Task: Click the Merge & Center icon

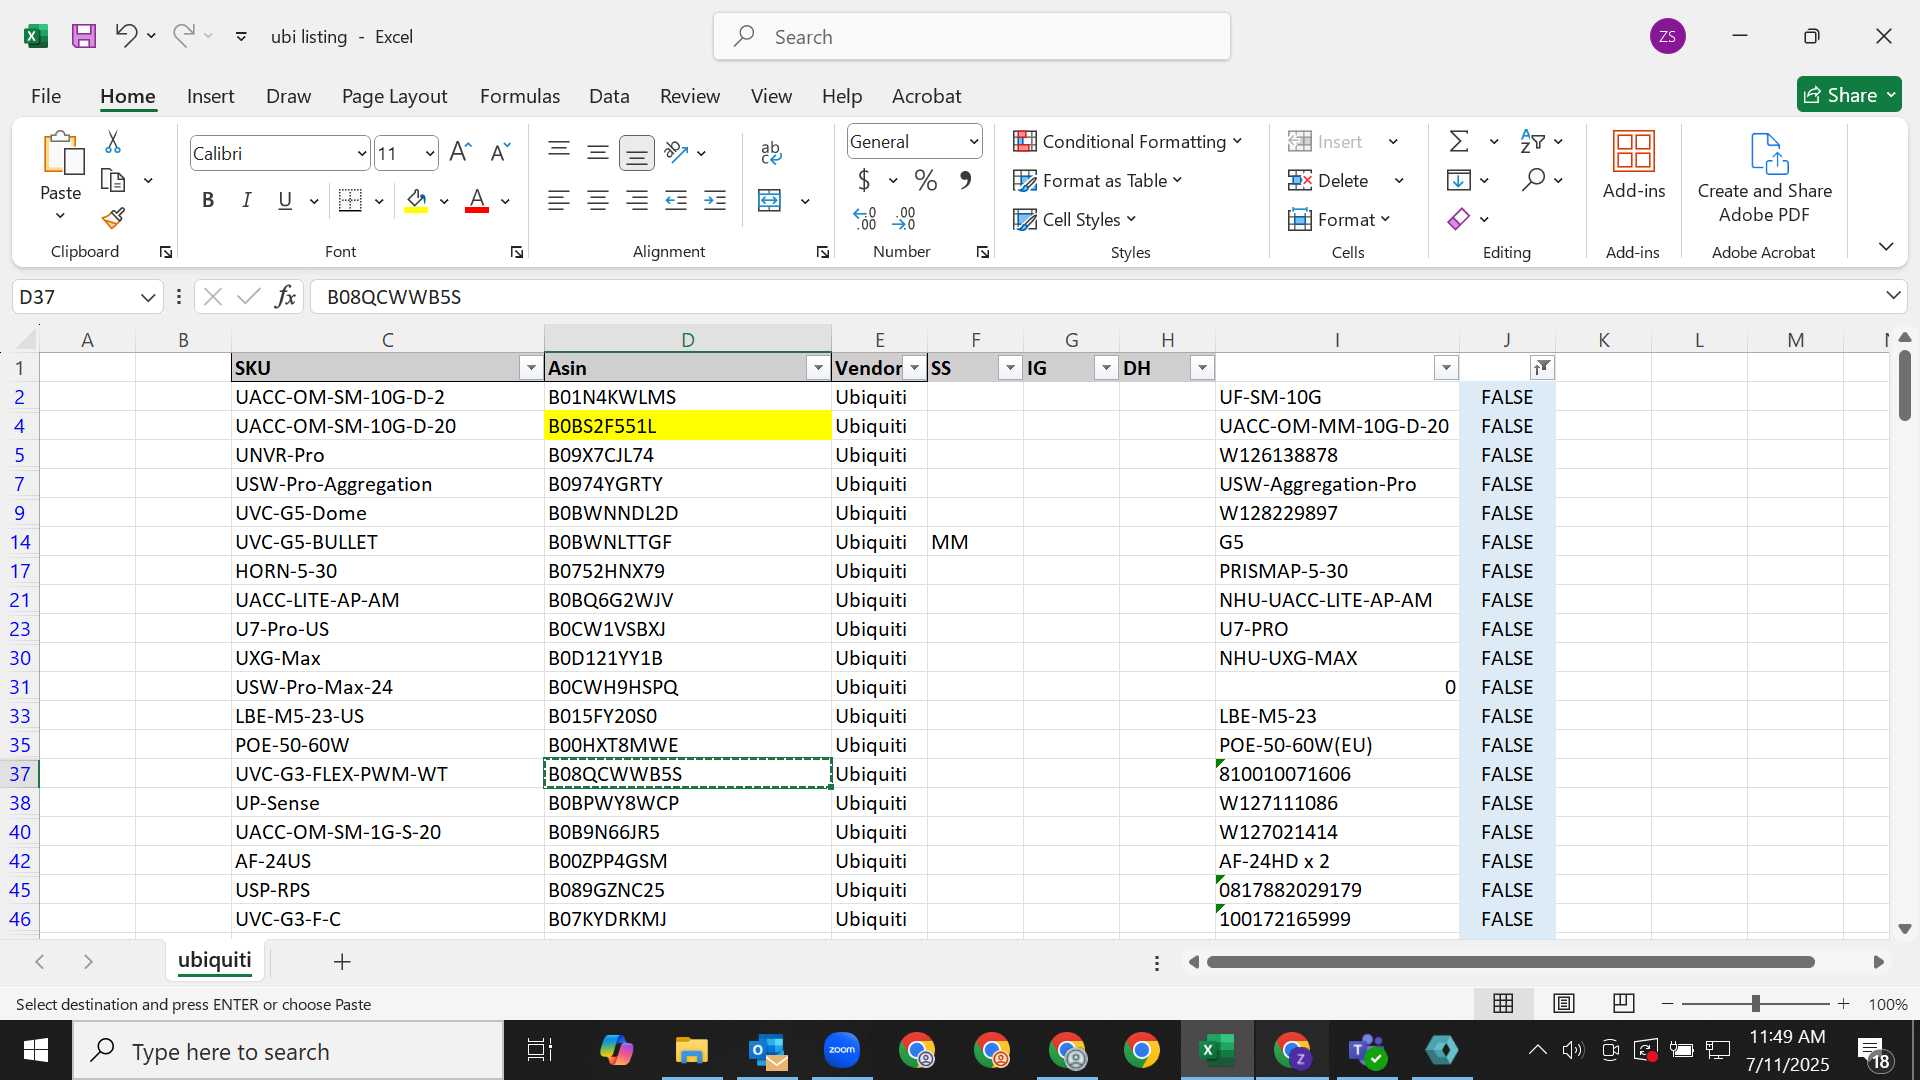Action: tap(770, 200)
